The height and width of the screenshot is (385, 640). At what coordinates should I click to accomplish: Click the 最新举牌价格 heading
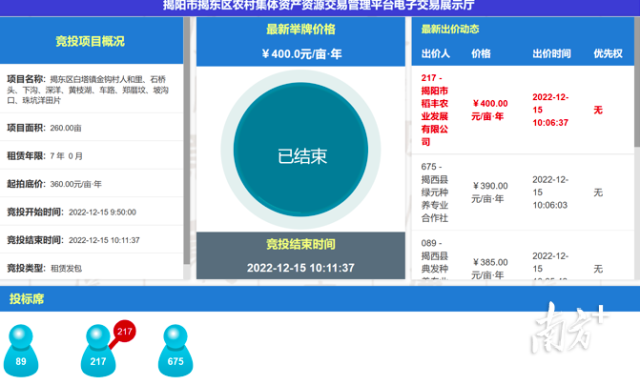click(x=301, y=29)
